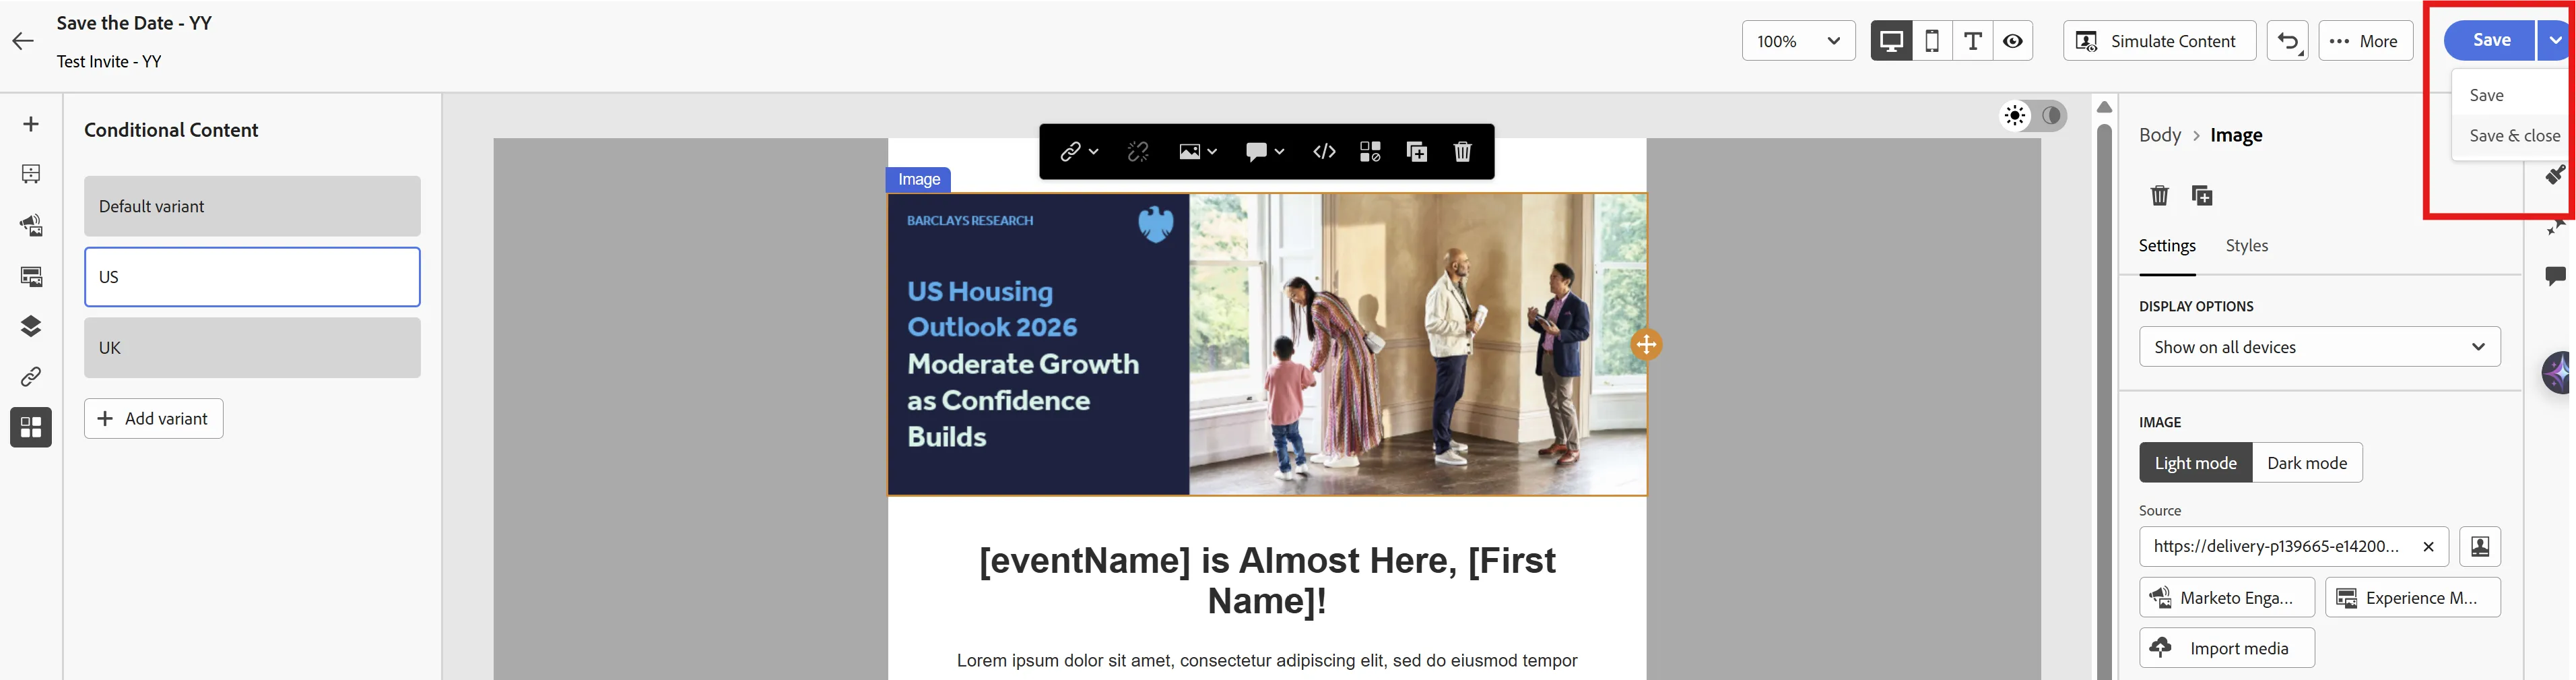Open the 100% zoom dropdown
Image resolution: width=2576 pixels, height=680 pixels.
pyautogui.click(x=1798, y=41)
